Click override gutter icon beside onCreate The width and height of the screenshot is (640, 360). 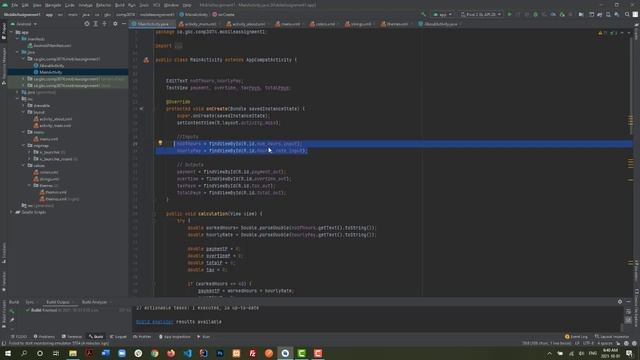[141, 109]
